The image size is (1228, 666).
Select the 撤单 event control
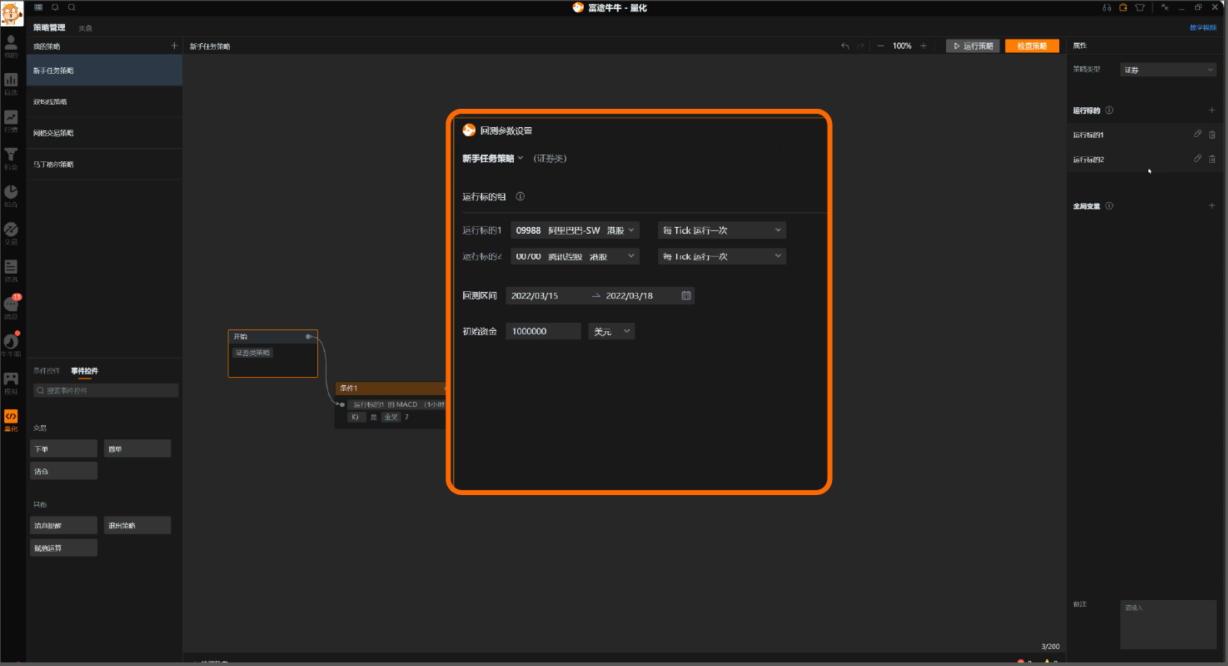[x=137, y=449]
